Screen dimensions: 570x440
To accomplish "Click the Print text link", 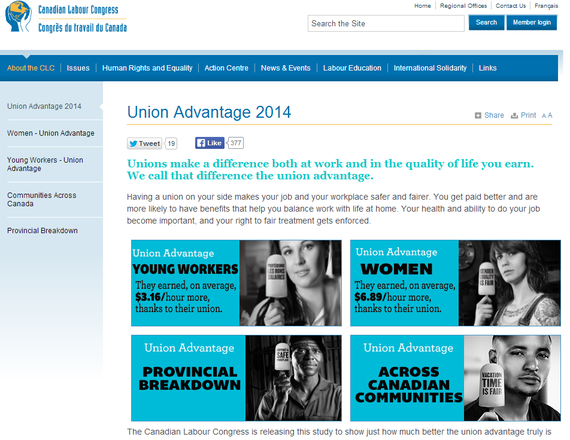I will point(528,115).
